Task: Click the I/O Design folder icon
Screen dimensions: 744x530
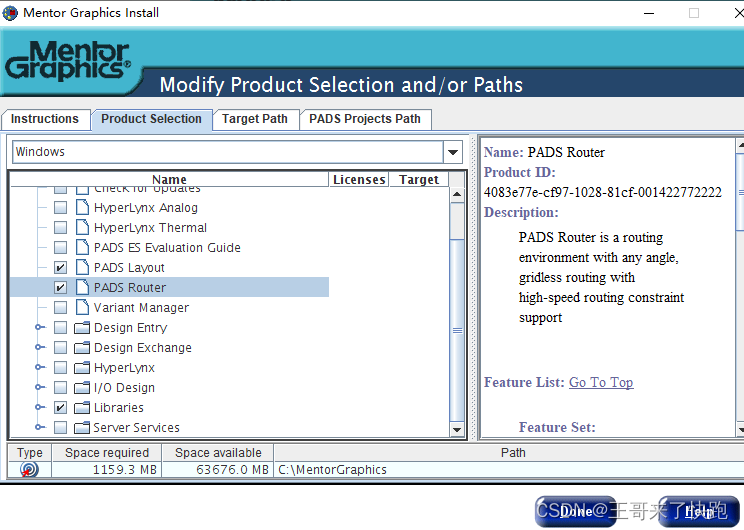Action: (x=82, y=387)
